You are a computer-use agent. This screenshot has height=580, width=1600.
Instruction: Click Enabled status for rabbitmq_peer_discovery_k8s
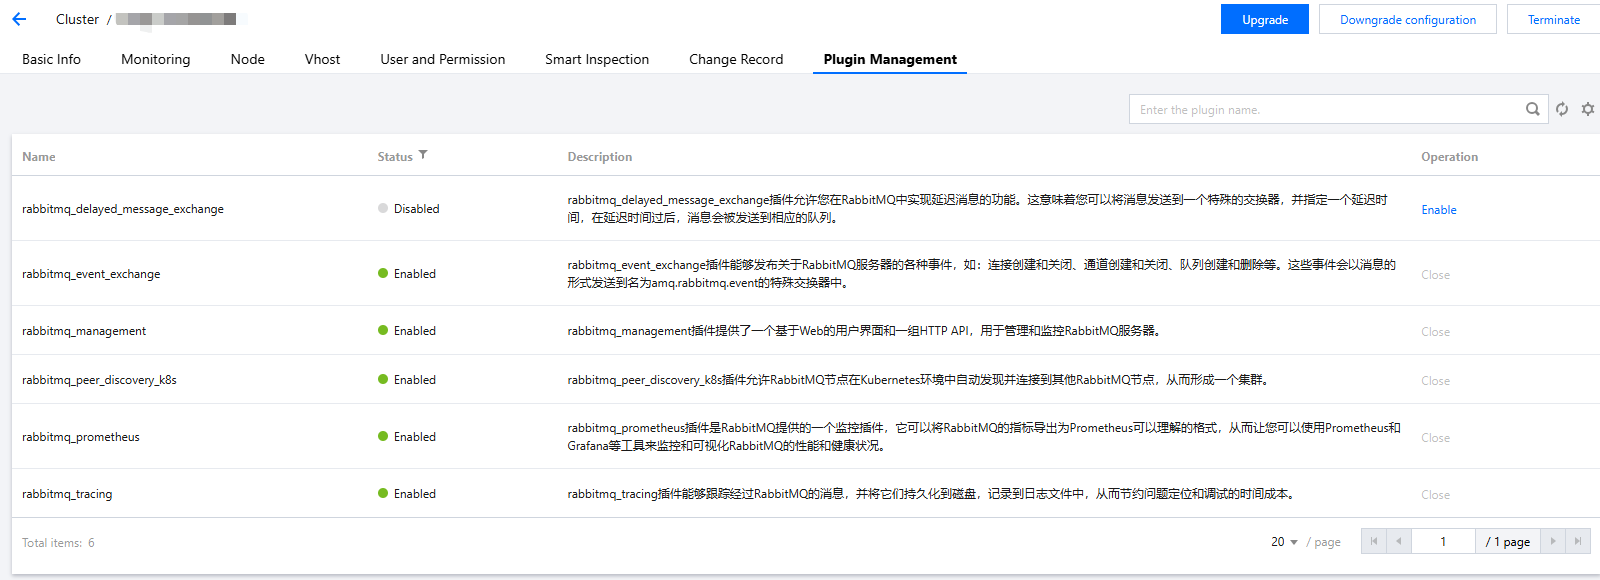407,380
